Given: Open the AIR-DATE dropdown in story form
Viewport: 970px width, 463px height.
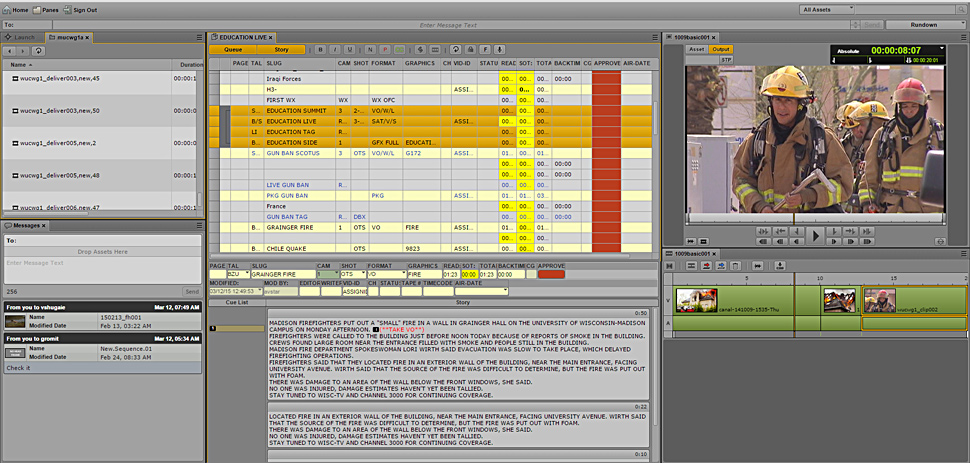Looking at the screenshot, I should tap(481, 291).
